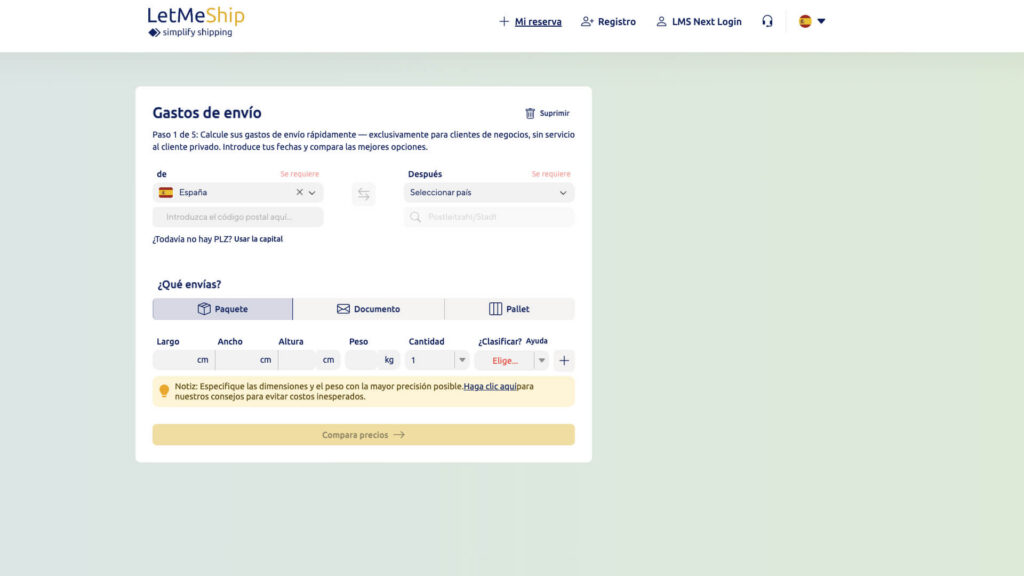Click the Registro link
This screenshot has width=1024, height=576.
[616, 22]
